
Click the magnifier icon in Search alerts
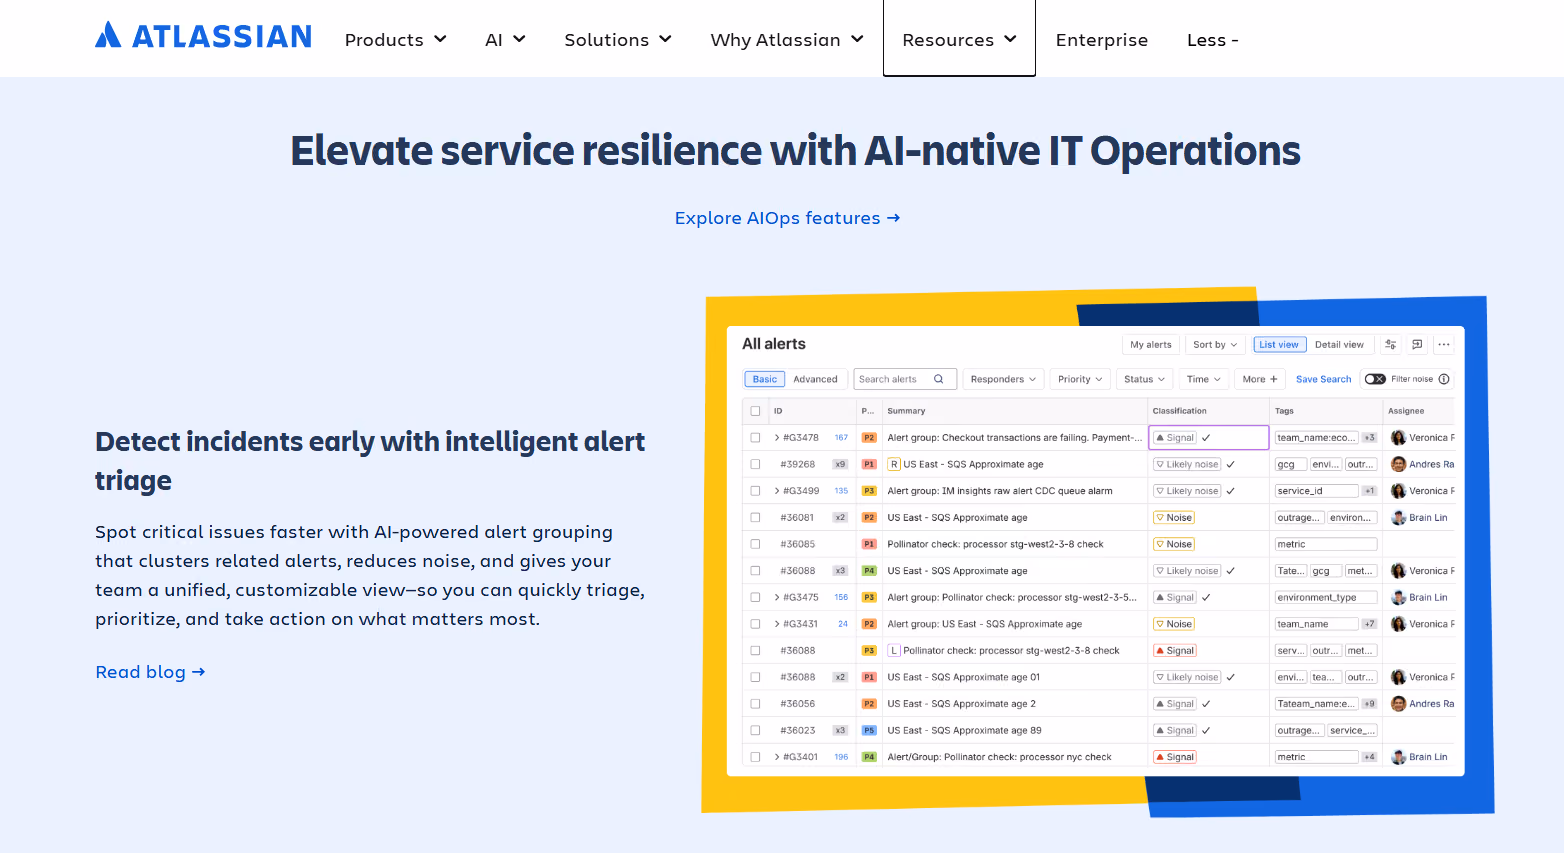point(939,379)
